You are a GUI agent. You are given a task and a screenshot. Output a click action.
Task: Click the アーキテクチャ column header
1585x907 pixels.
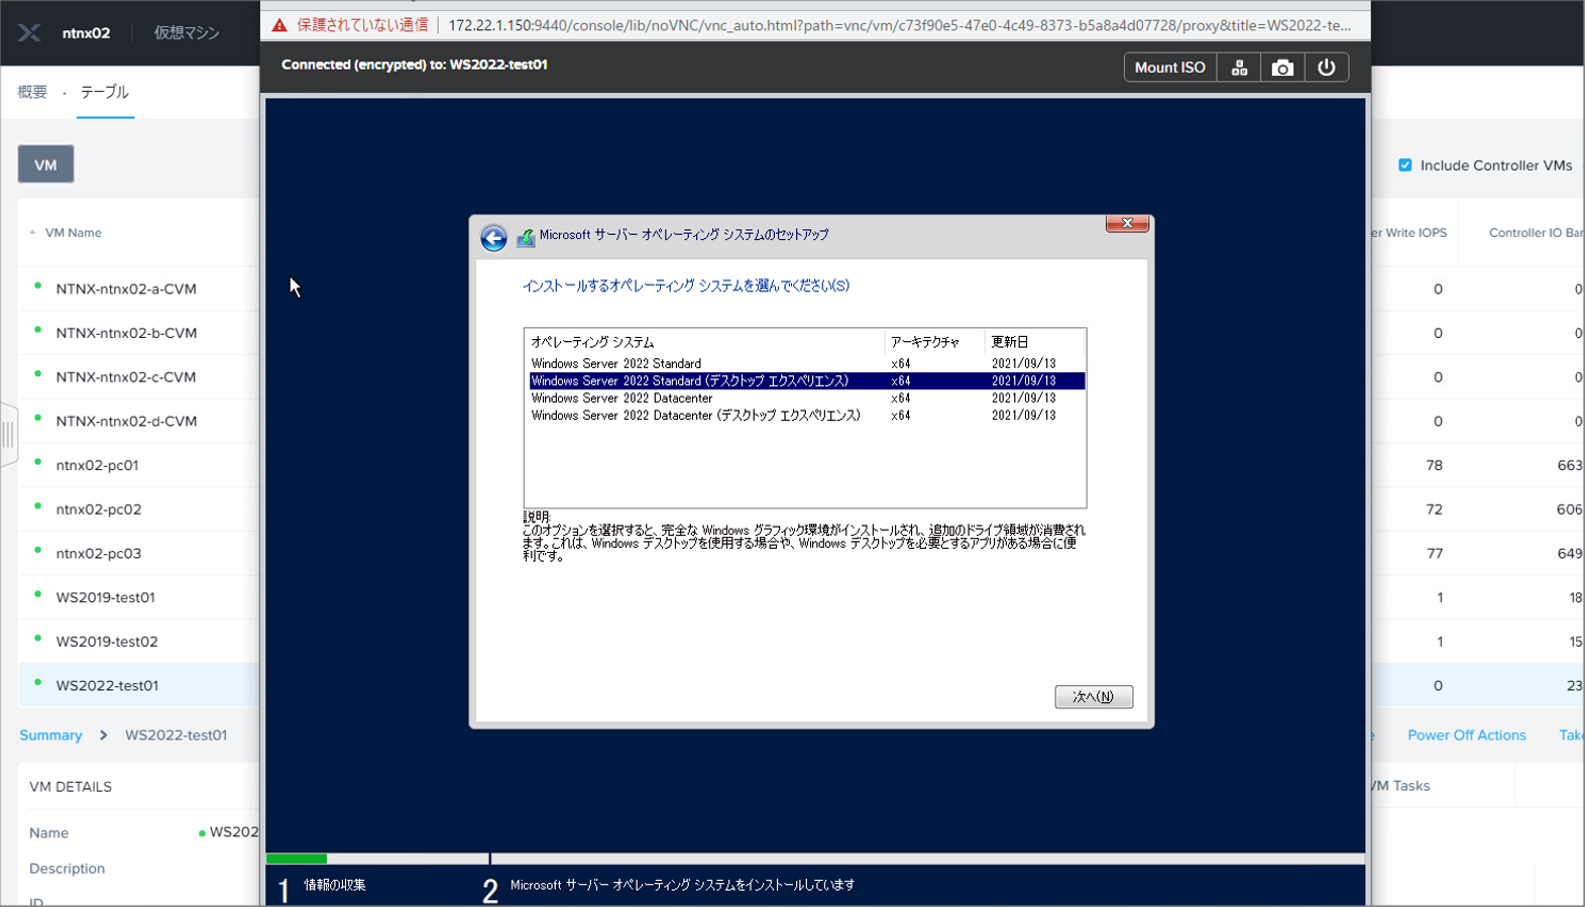925,342
